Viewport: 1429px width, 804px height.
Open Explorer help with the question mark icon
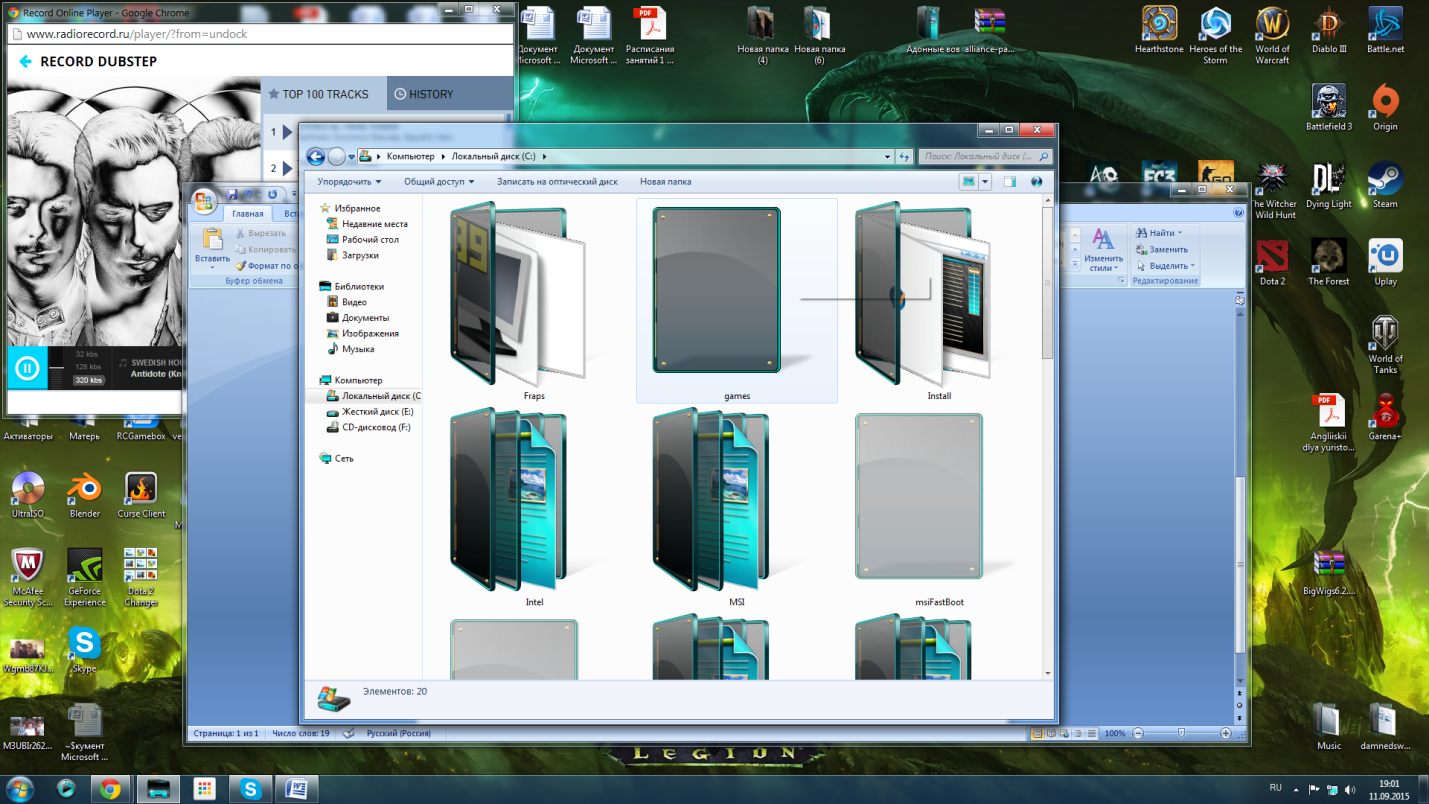[1036, 182]
